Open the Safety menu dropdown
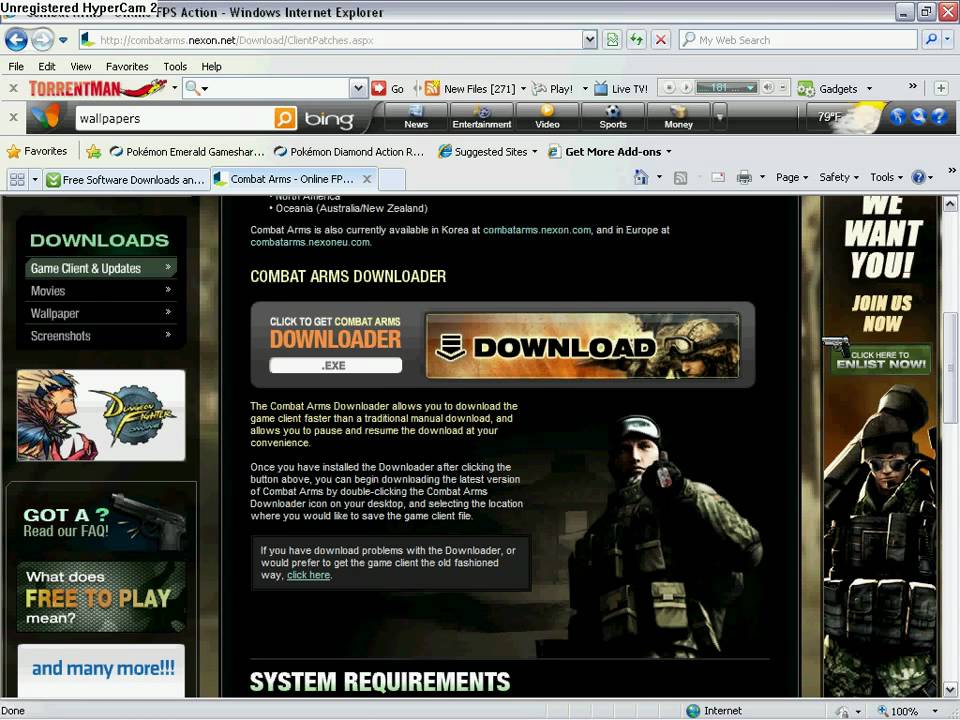The image size is (960, 720). [x=839, y=178]
